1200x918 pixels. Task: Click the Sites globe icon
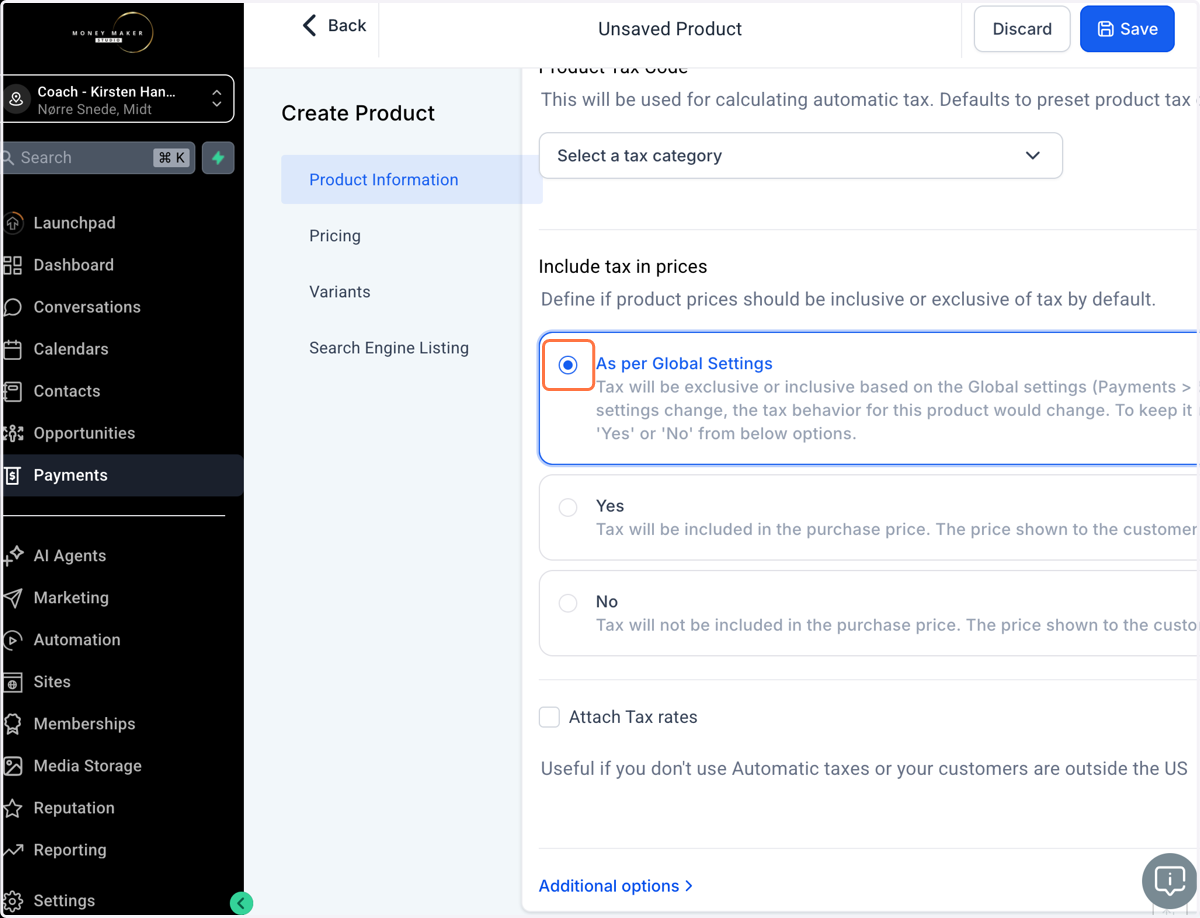point(13,682)
